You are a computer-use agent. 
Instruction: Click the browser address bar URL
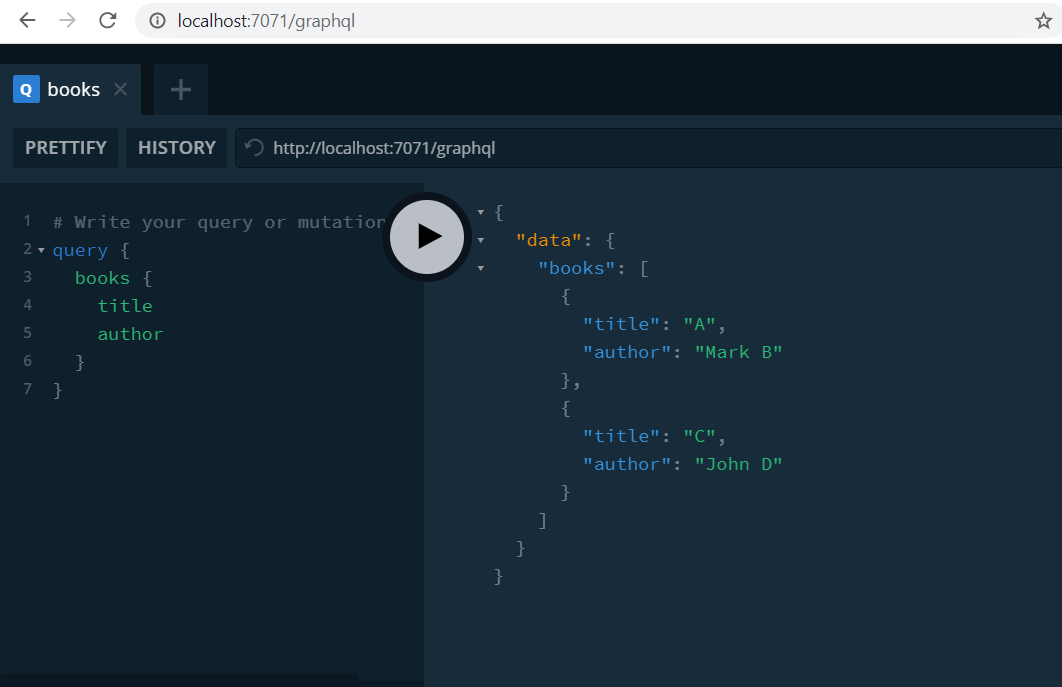click(266, 21)
